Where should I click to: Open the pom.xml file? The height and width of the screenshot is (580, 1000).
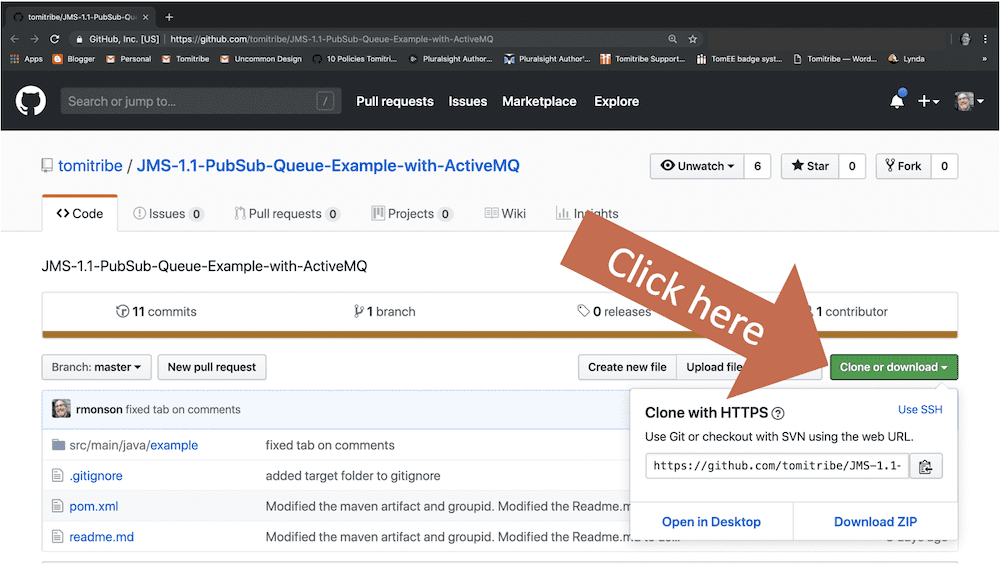coord(93,507)
